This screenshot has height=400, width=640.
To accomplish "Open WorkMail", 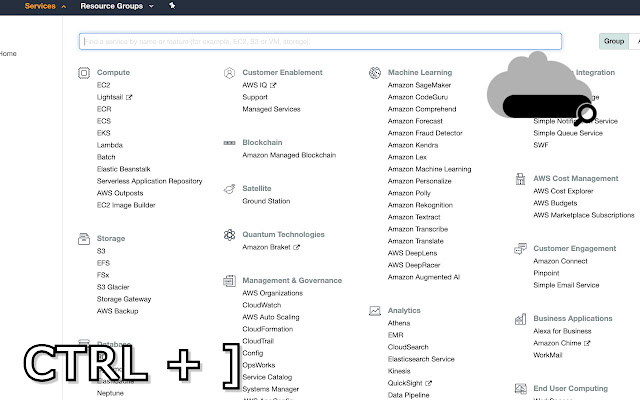I will pos(548,356).
